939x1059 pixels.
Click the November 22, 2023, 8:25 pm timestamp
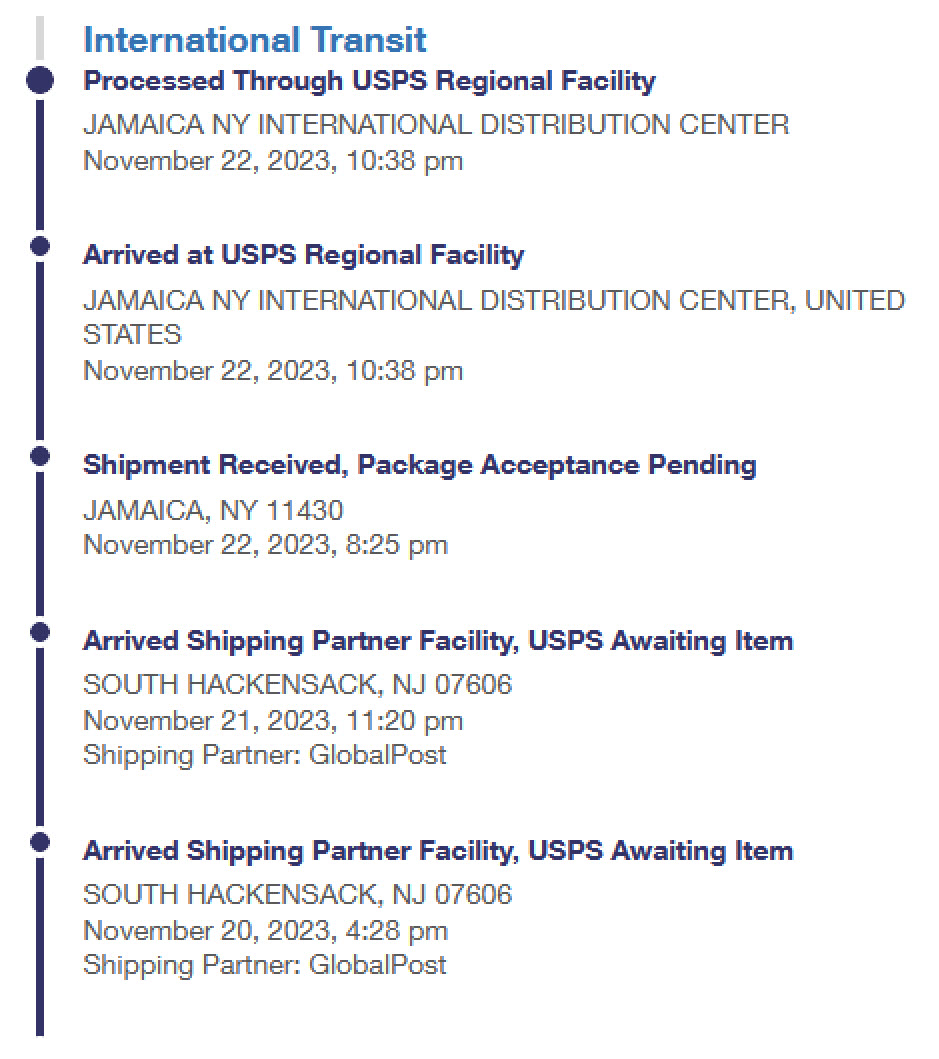pos(265,545)
